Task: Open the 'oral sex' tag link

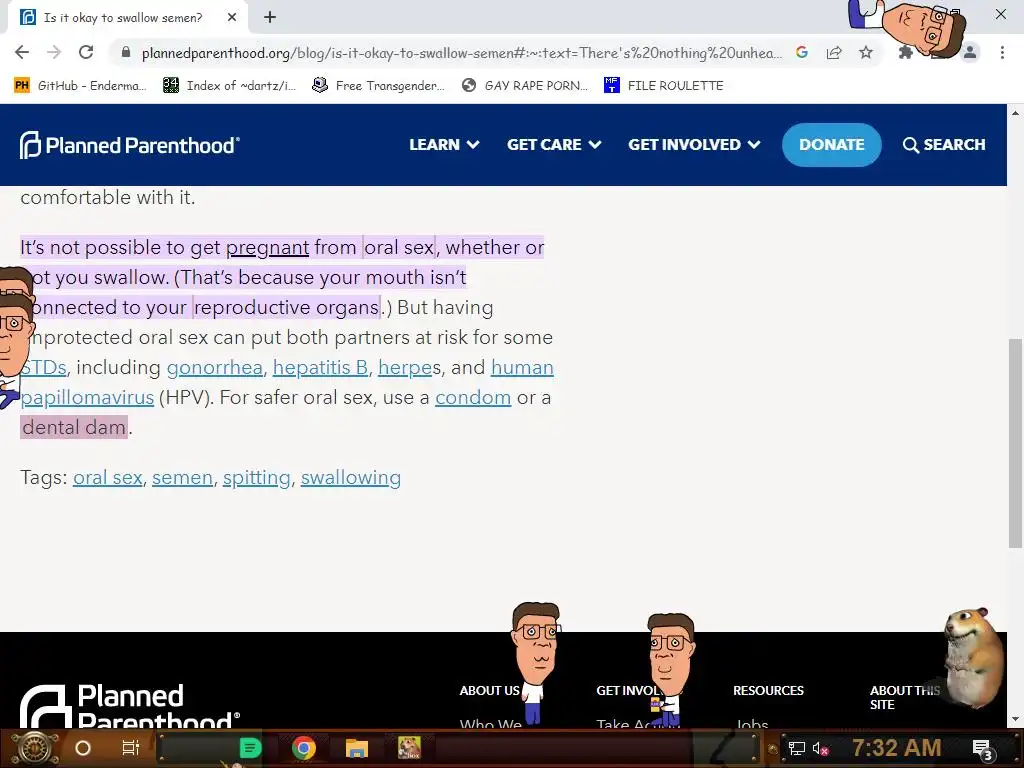Action: 108,477
